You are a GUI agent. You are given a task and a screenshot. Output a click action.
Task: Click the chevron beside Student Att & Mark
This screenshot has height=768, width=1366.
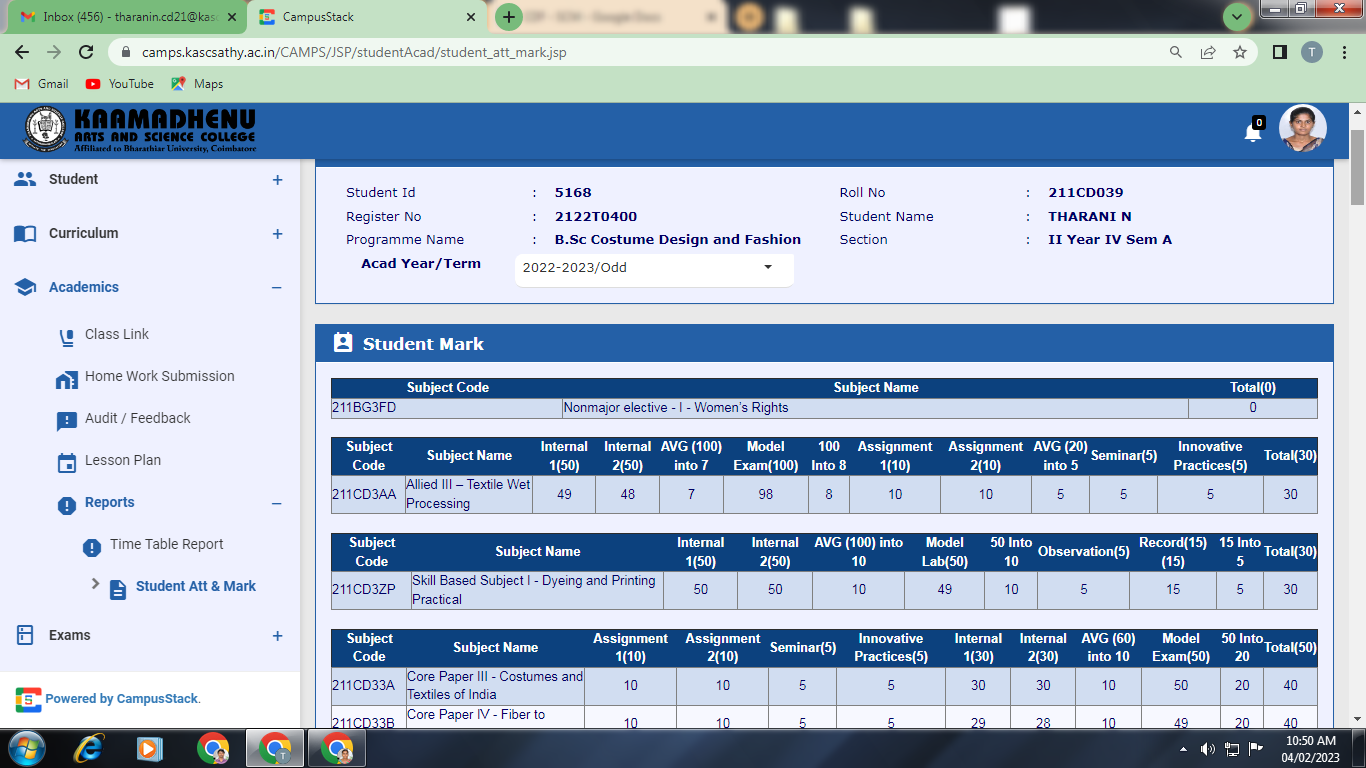pos(96,583)
